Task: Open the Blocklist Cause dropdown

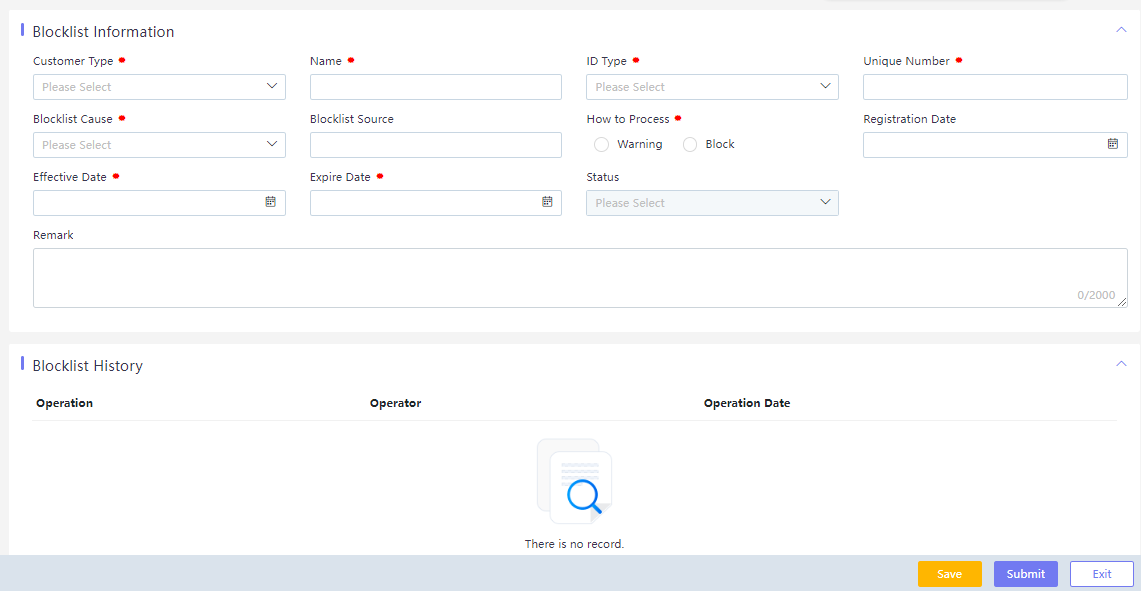Action: 159,145
